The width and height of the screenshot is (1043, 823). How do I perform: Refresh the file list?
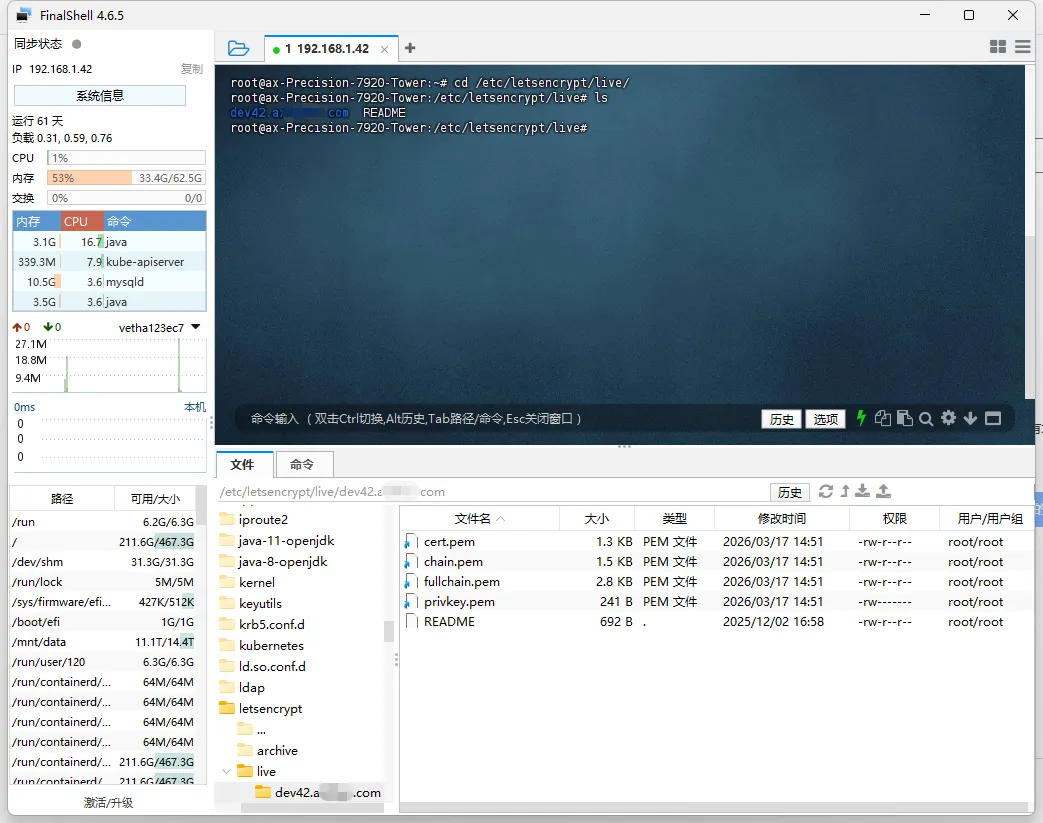point(825,491)
